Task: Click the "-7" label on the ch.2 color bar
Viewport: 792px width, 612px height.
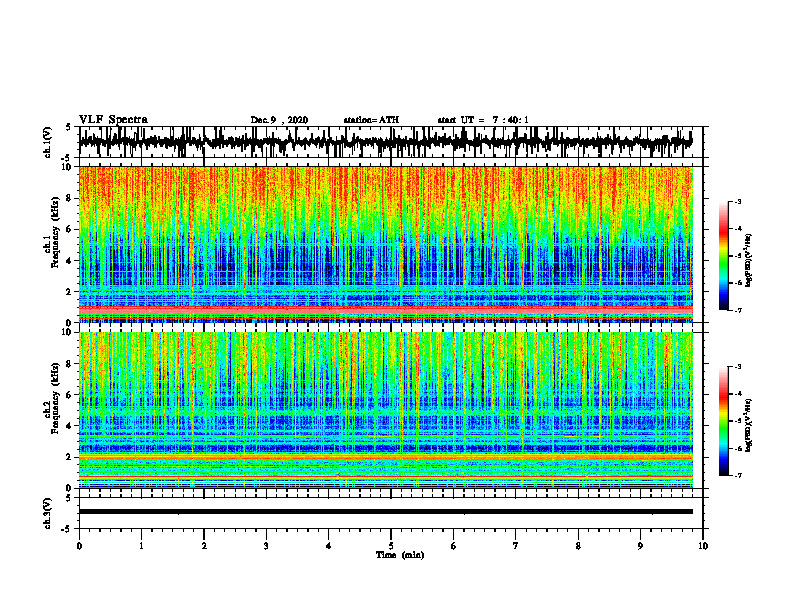Action: click(x=738, y=475)
